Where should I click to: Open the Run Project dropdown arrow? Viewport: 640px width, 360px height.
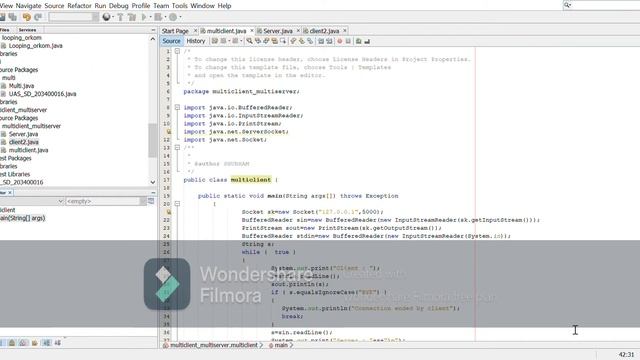pos(150,17)
